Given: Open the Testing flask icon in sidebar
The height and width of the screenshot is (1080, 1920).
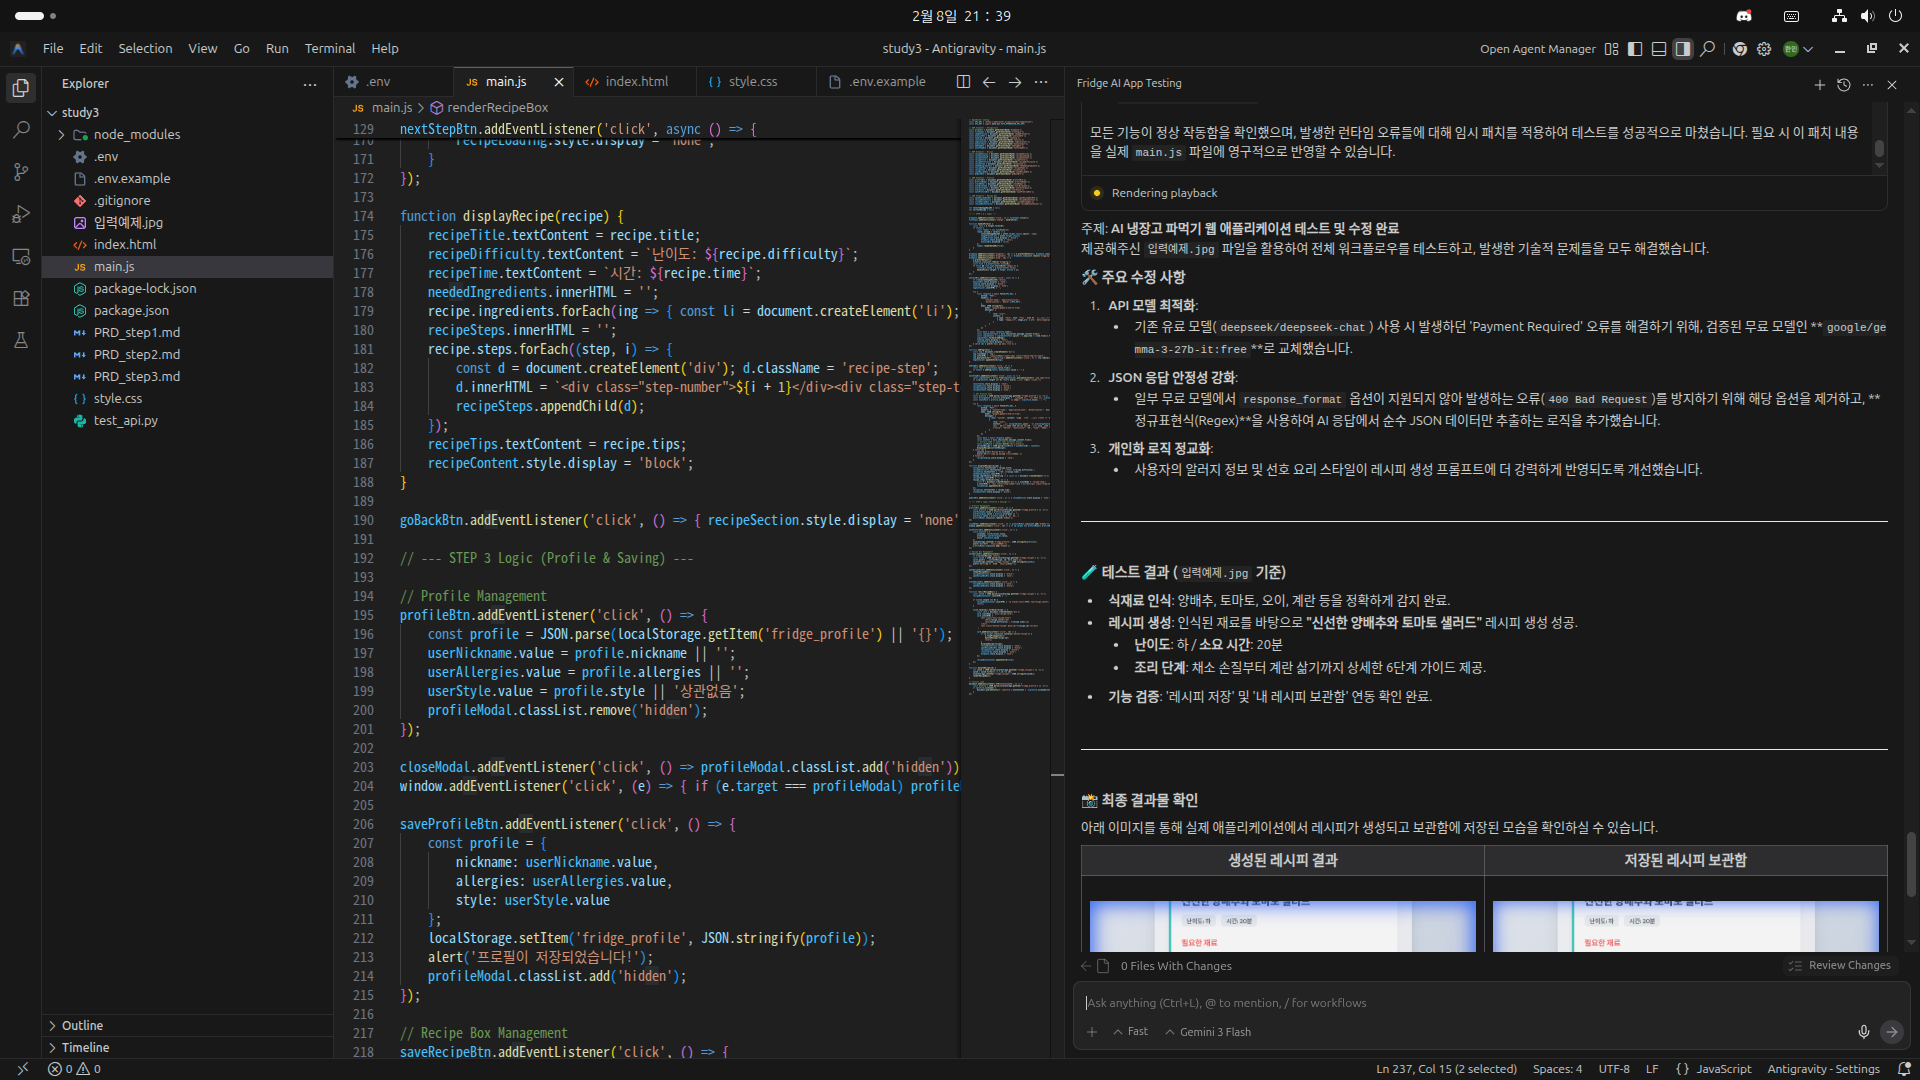Looking at the screenshot, I should pyautogui.click(x=21, y=340).
